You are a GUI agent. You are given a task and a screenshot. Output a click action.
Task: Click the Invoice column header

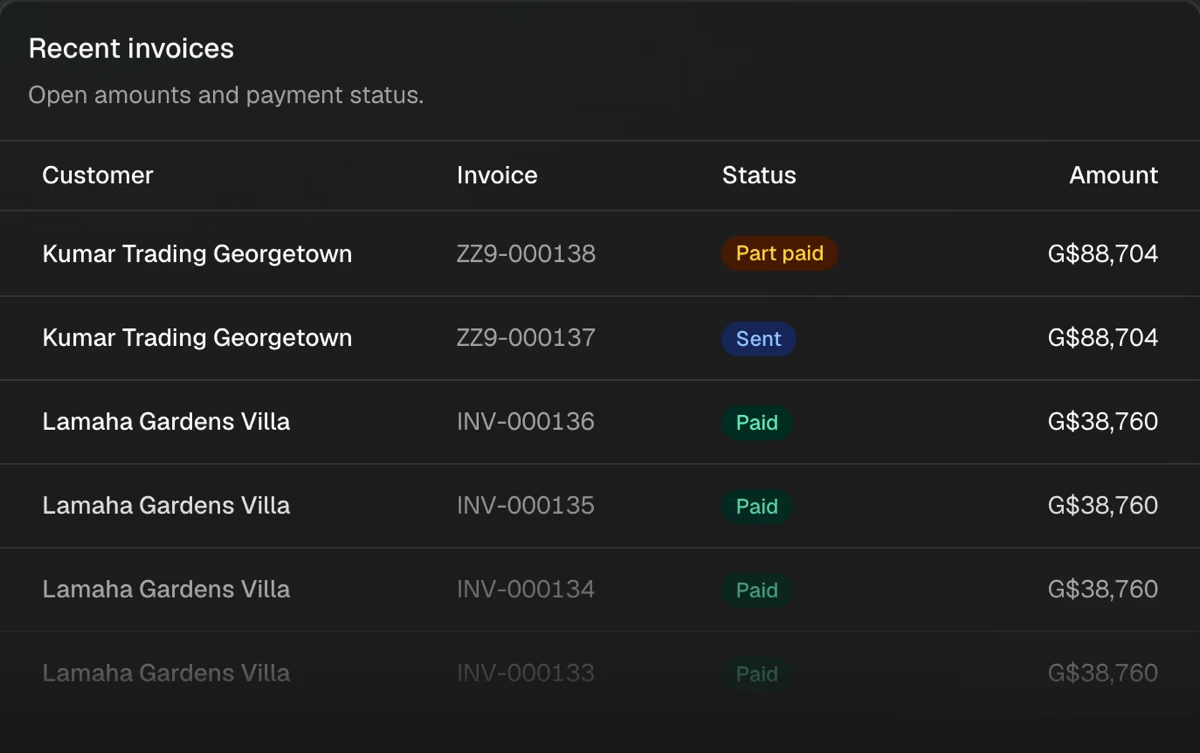[x=497, y=175]
